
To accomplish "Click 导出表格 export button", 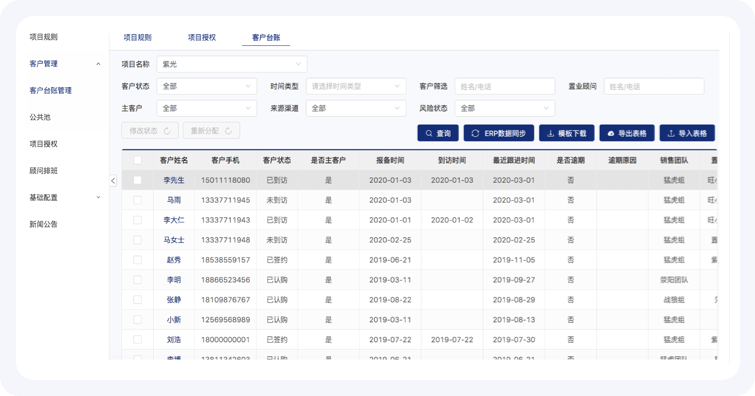I will 626,133.
